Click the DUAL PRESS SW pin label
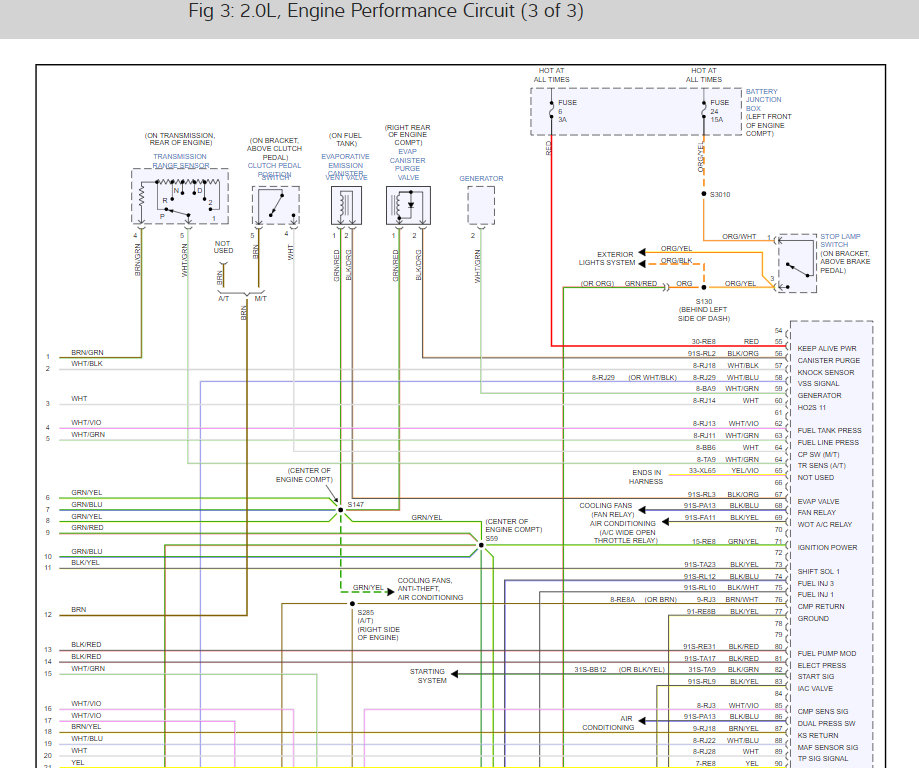 [x=826, y=723]
